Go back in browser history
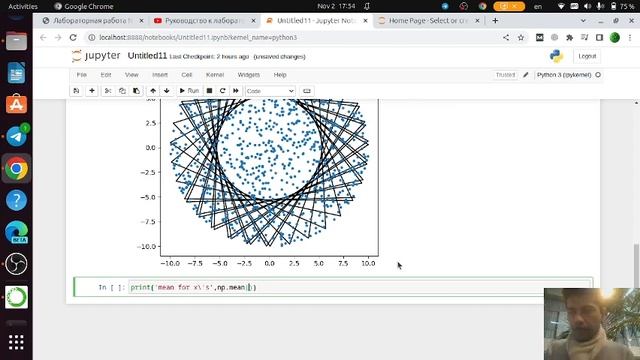The height and width of the screenshot is (360, 640). click(43, 38)
